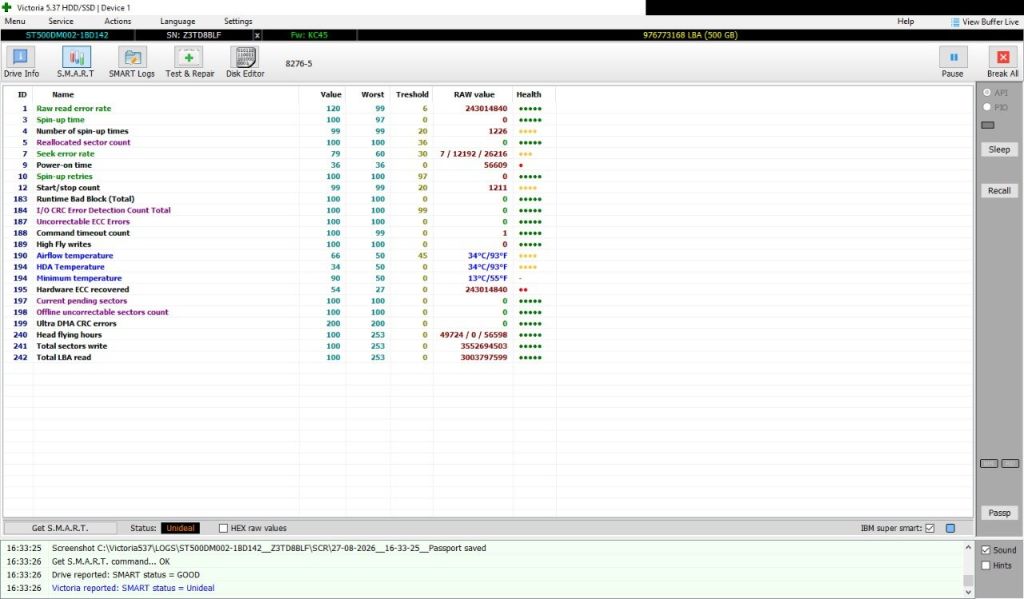The height and width of the screenshot is (599, 1024).
Task: Open the Help menu
Action: pyautogui.click(x=906, y=22)
